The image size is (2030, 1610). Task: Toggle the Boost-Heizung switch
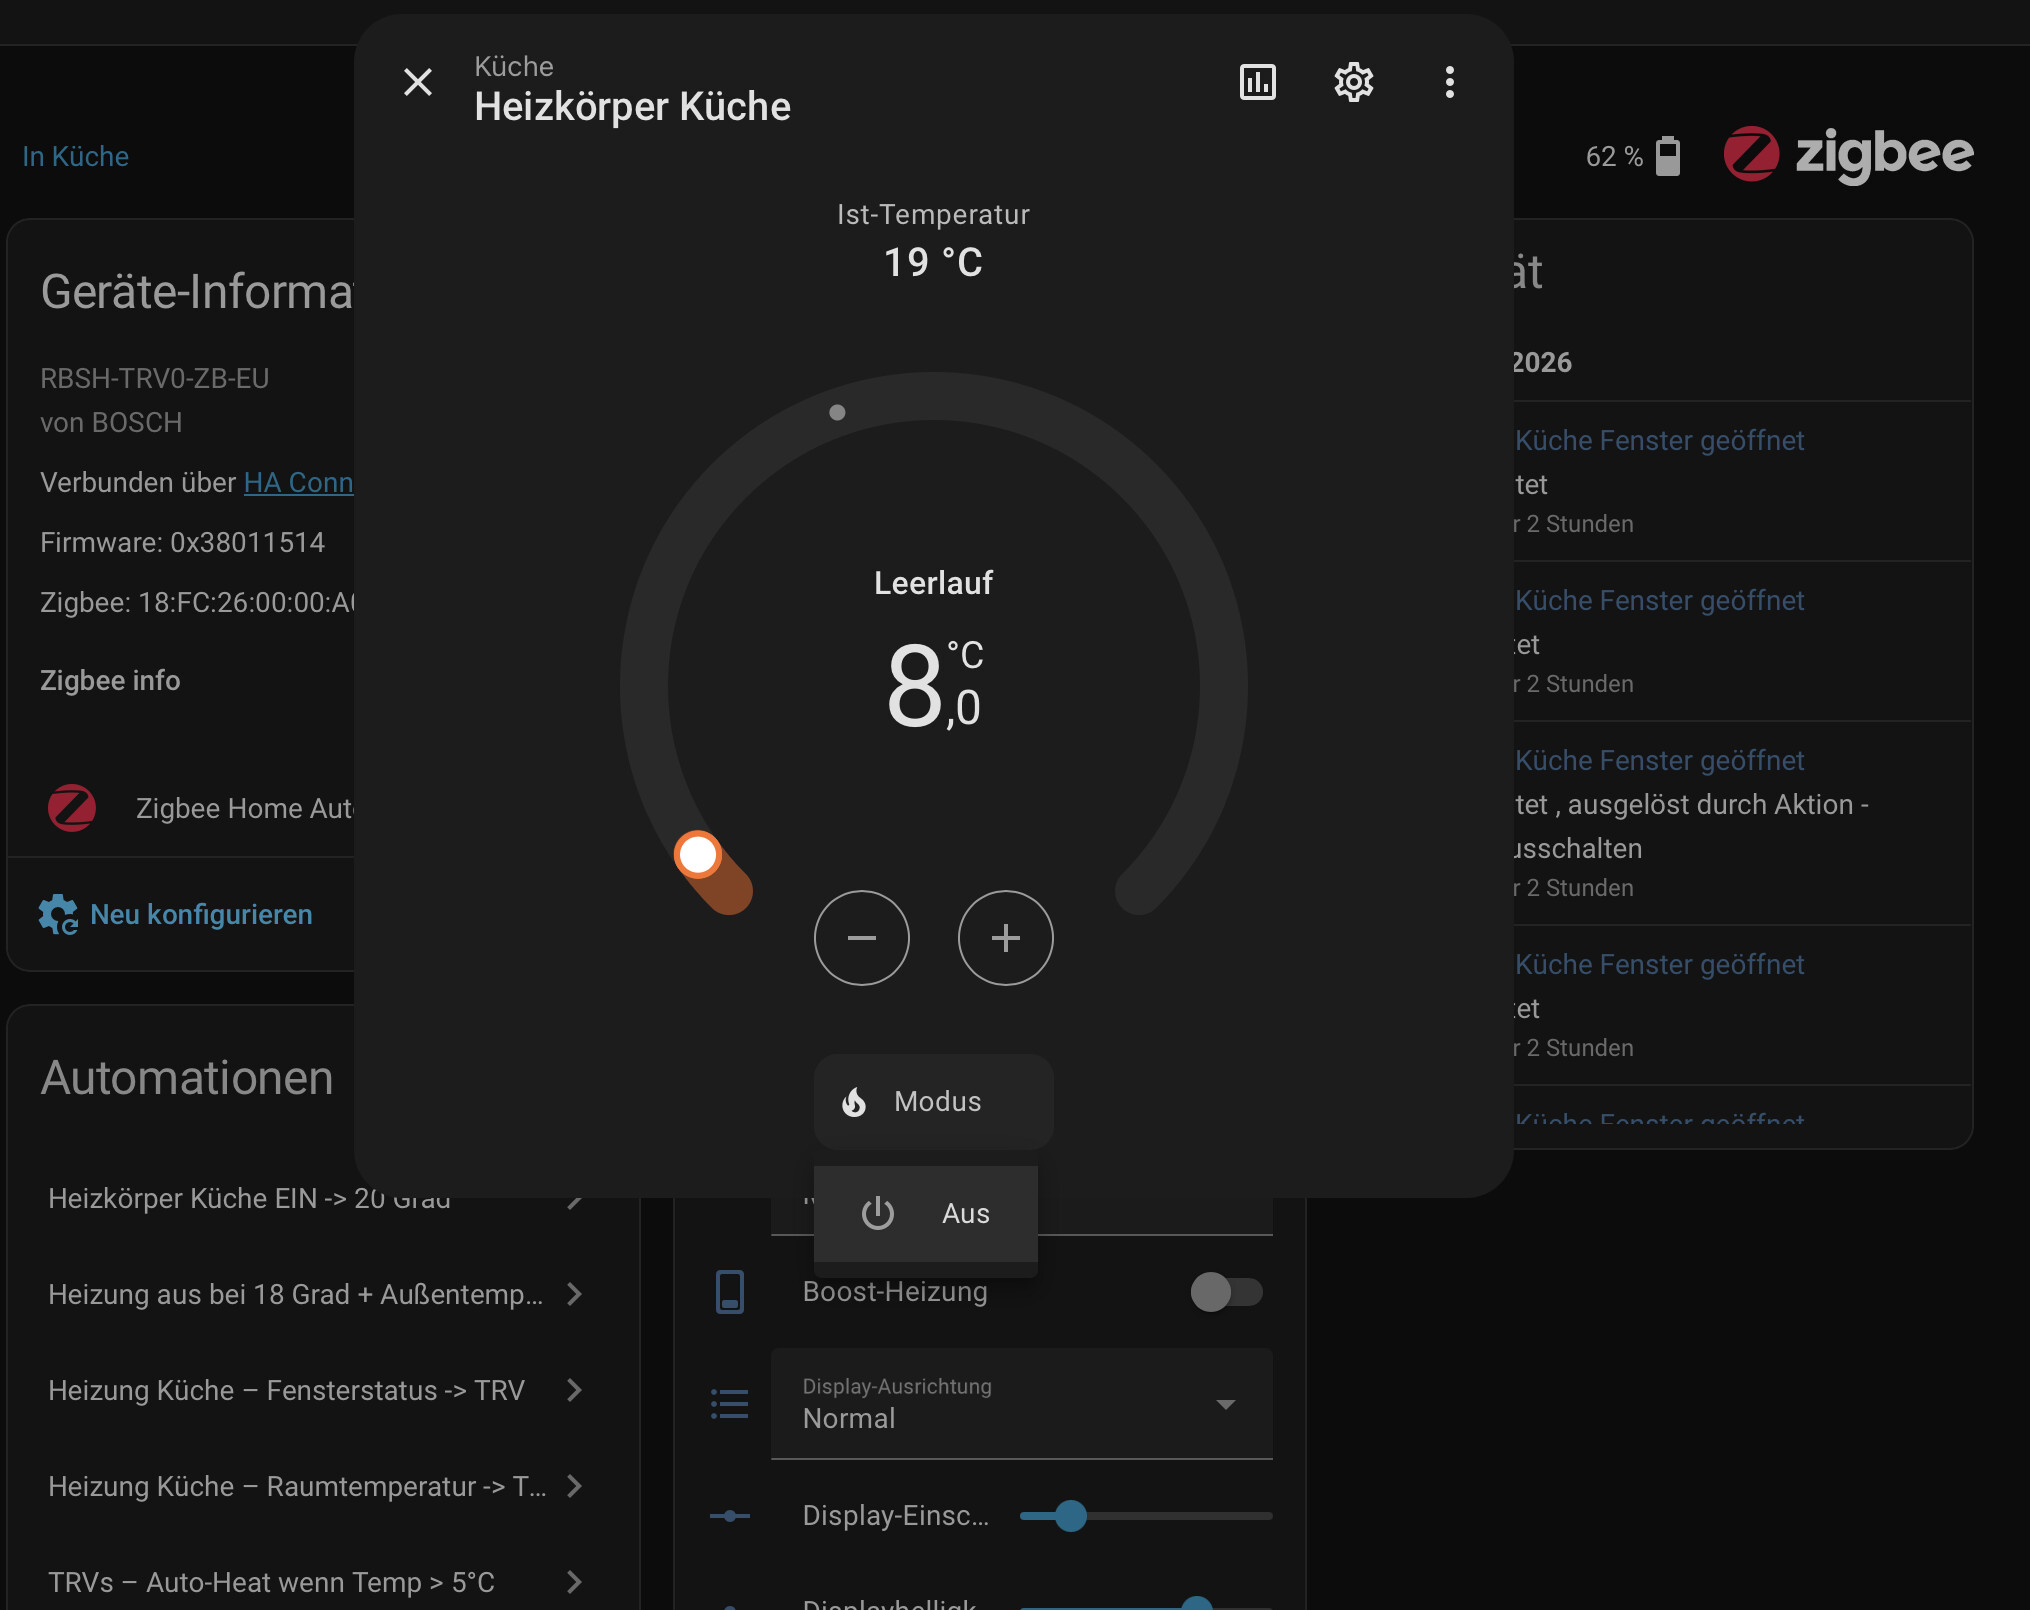tap(1226, 1292)
